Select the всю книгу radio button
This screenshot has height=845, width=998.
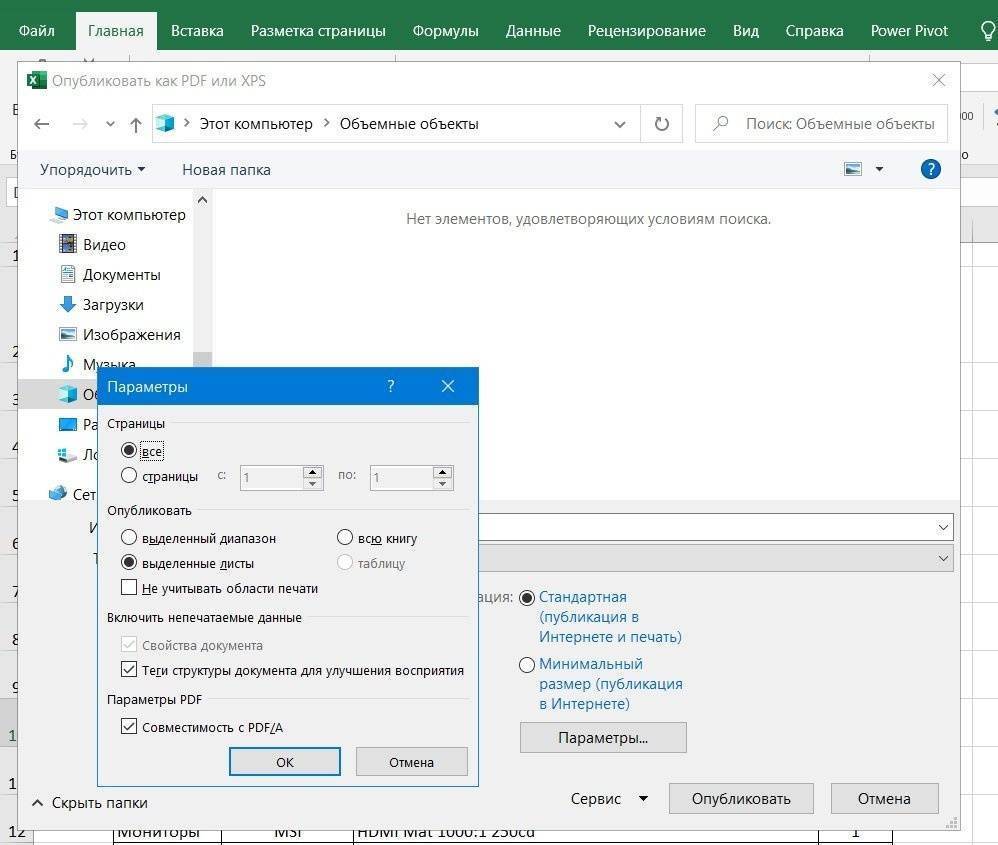tap(344, 538)
